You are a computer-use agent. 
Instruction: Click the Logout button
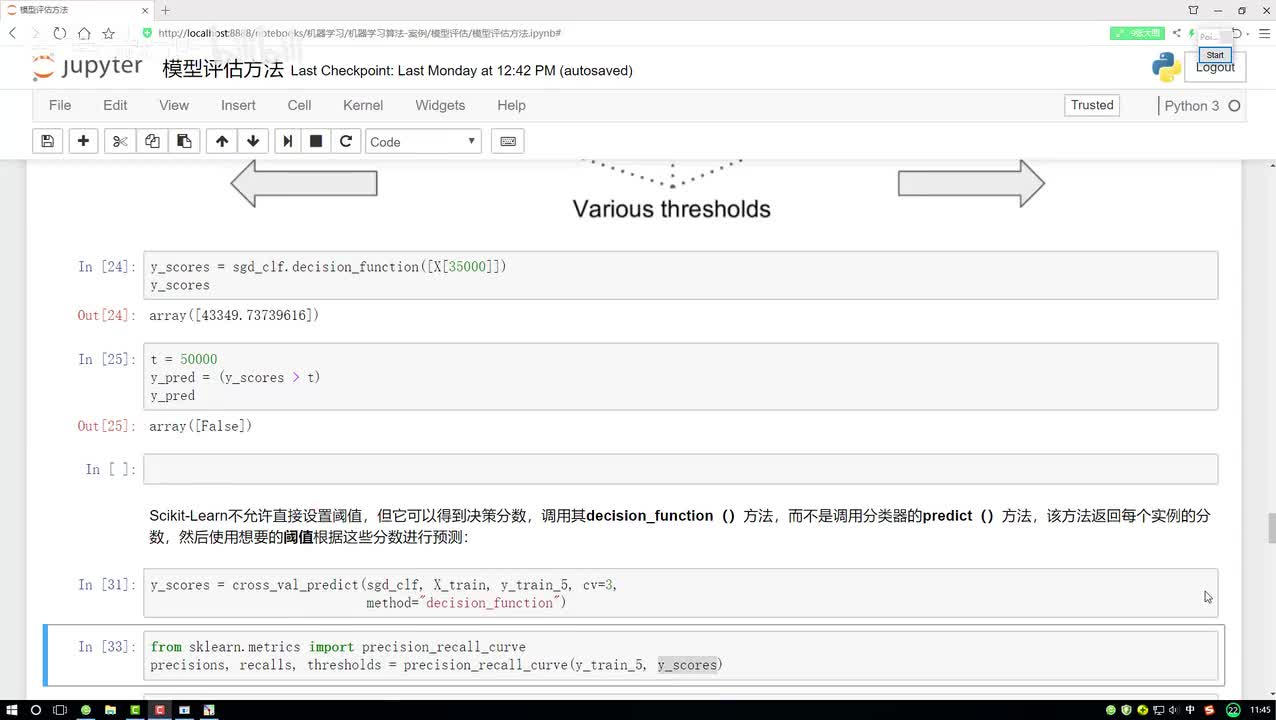click(1215, 67)
